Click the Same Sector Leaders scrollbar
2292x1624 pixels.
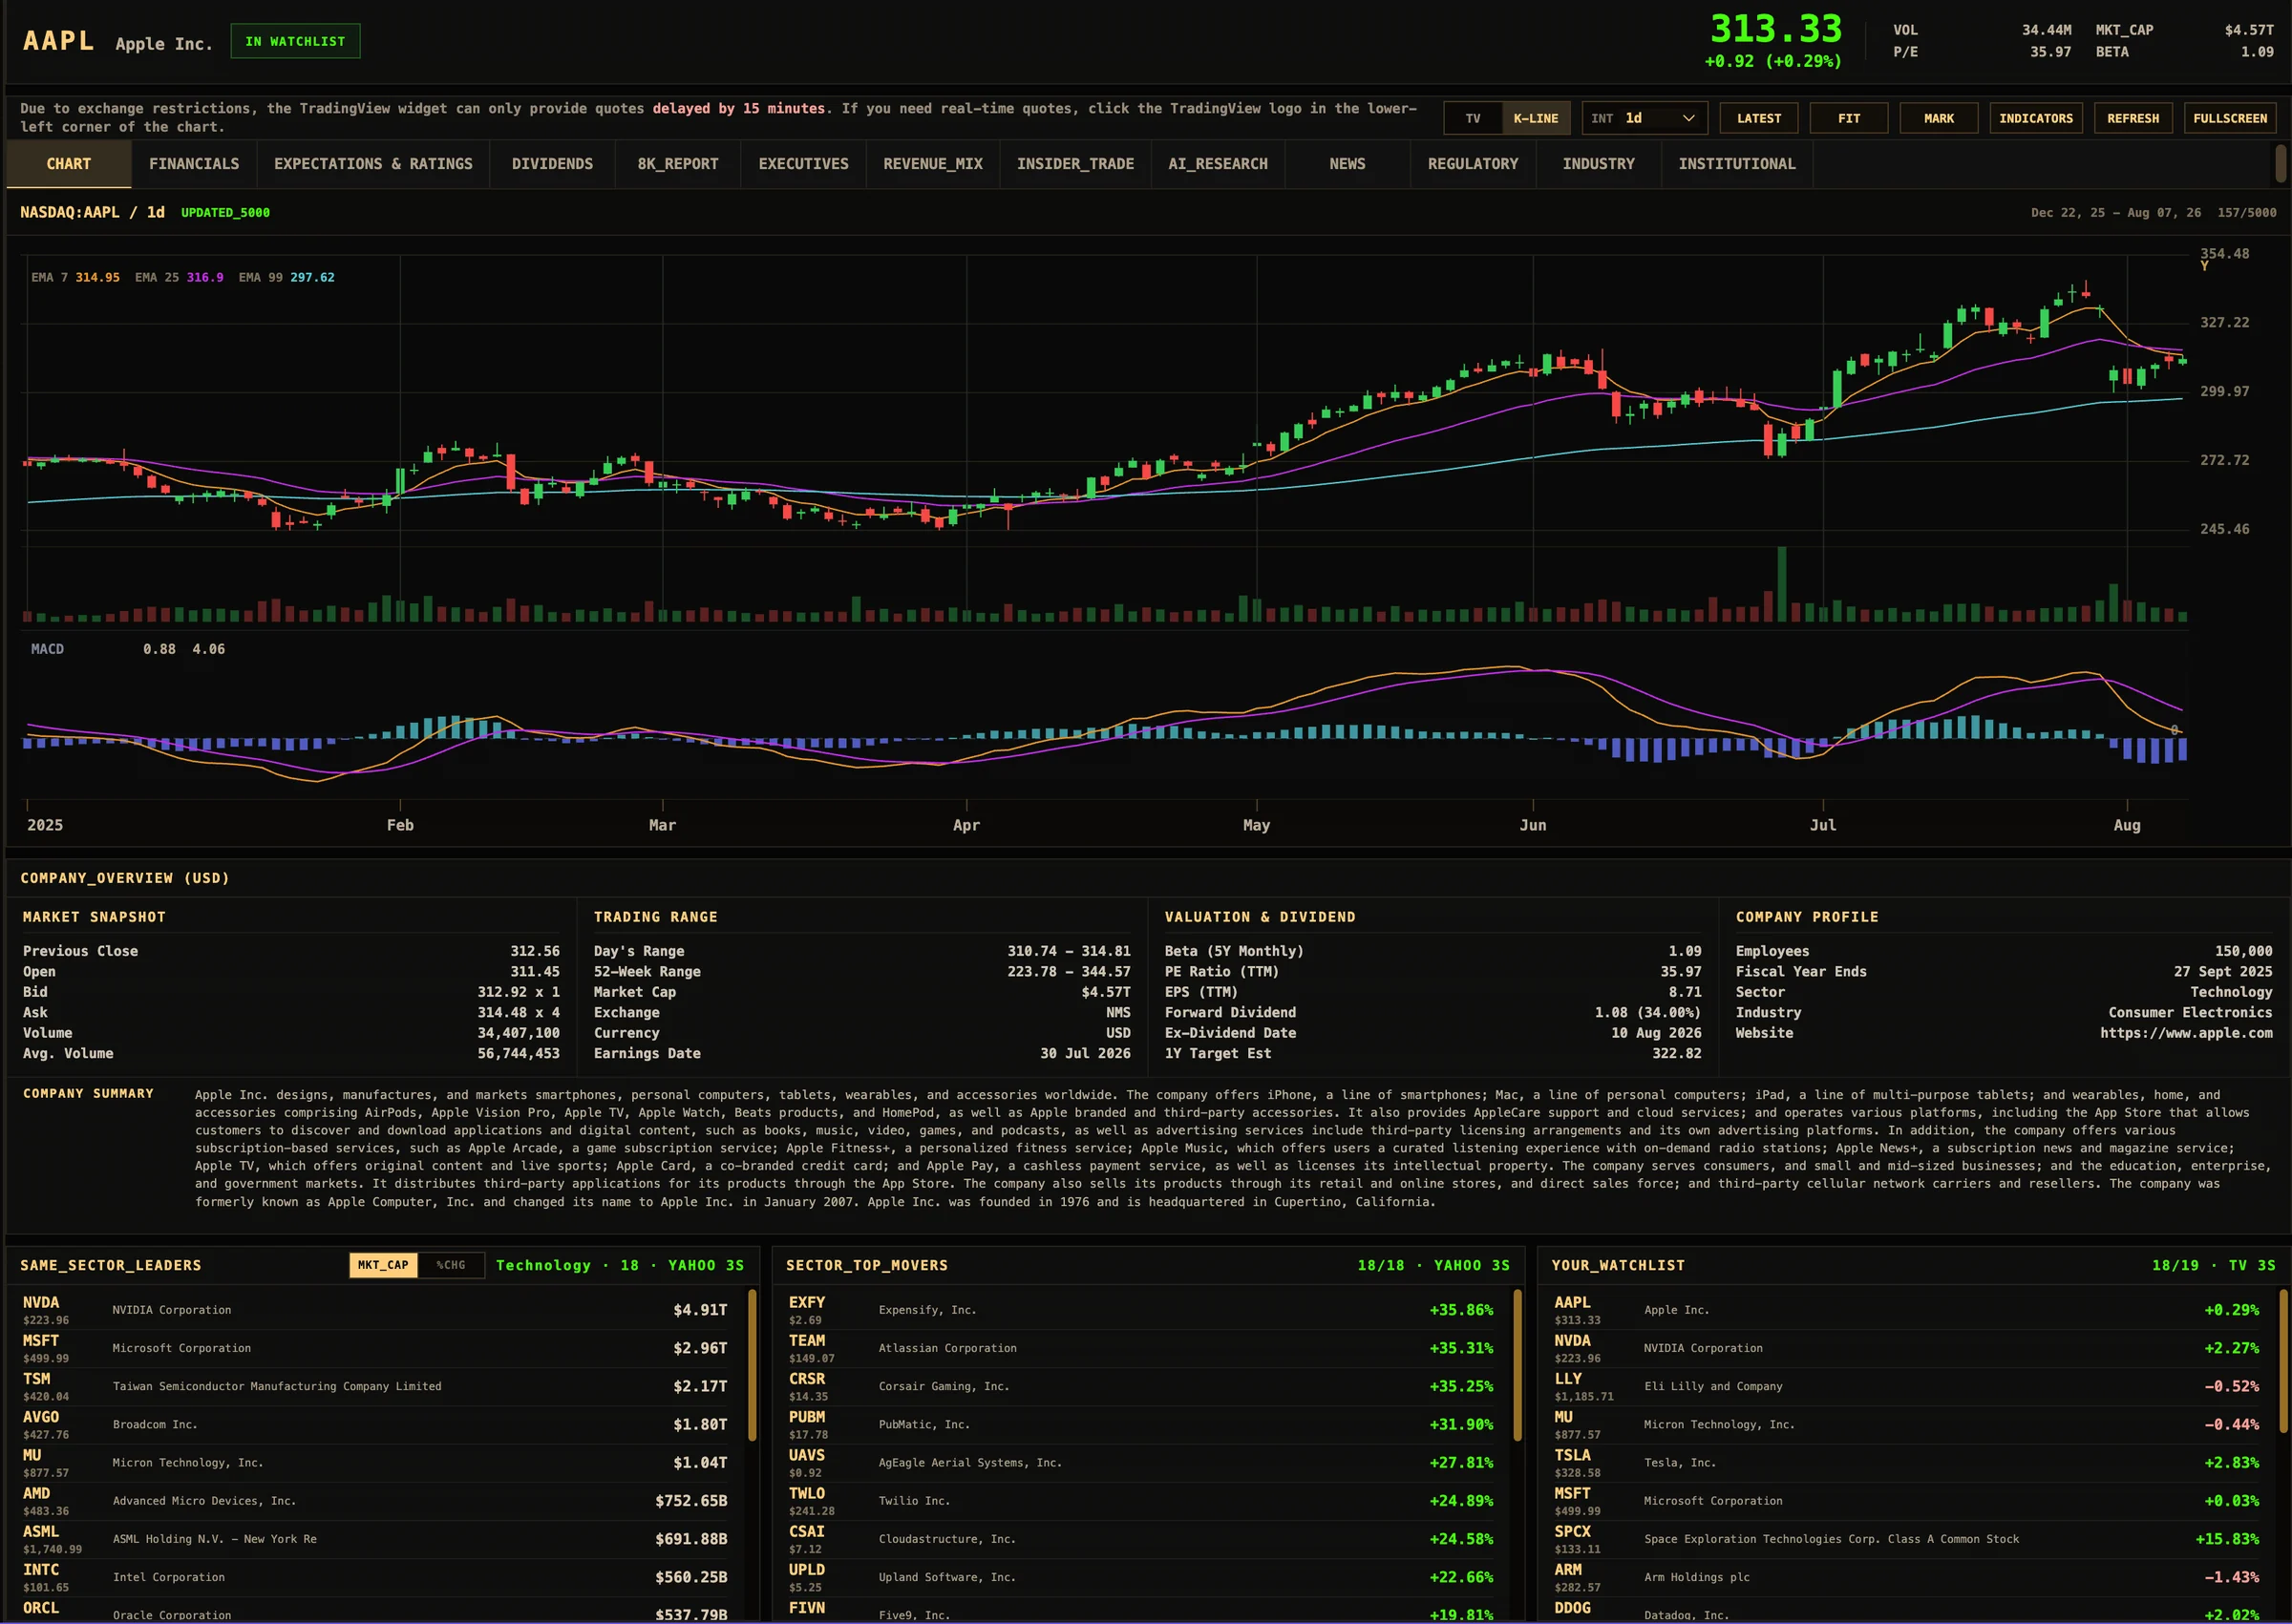coord(752,1365)
